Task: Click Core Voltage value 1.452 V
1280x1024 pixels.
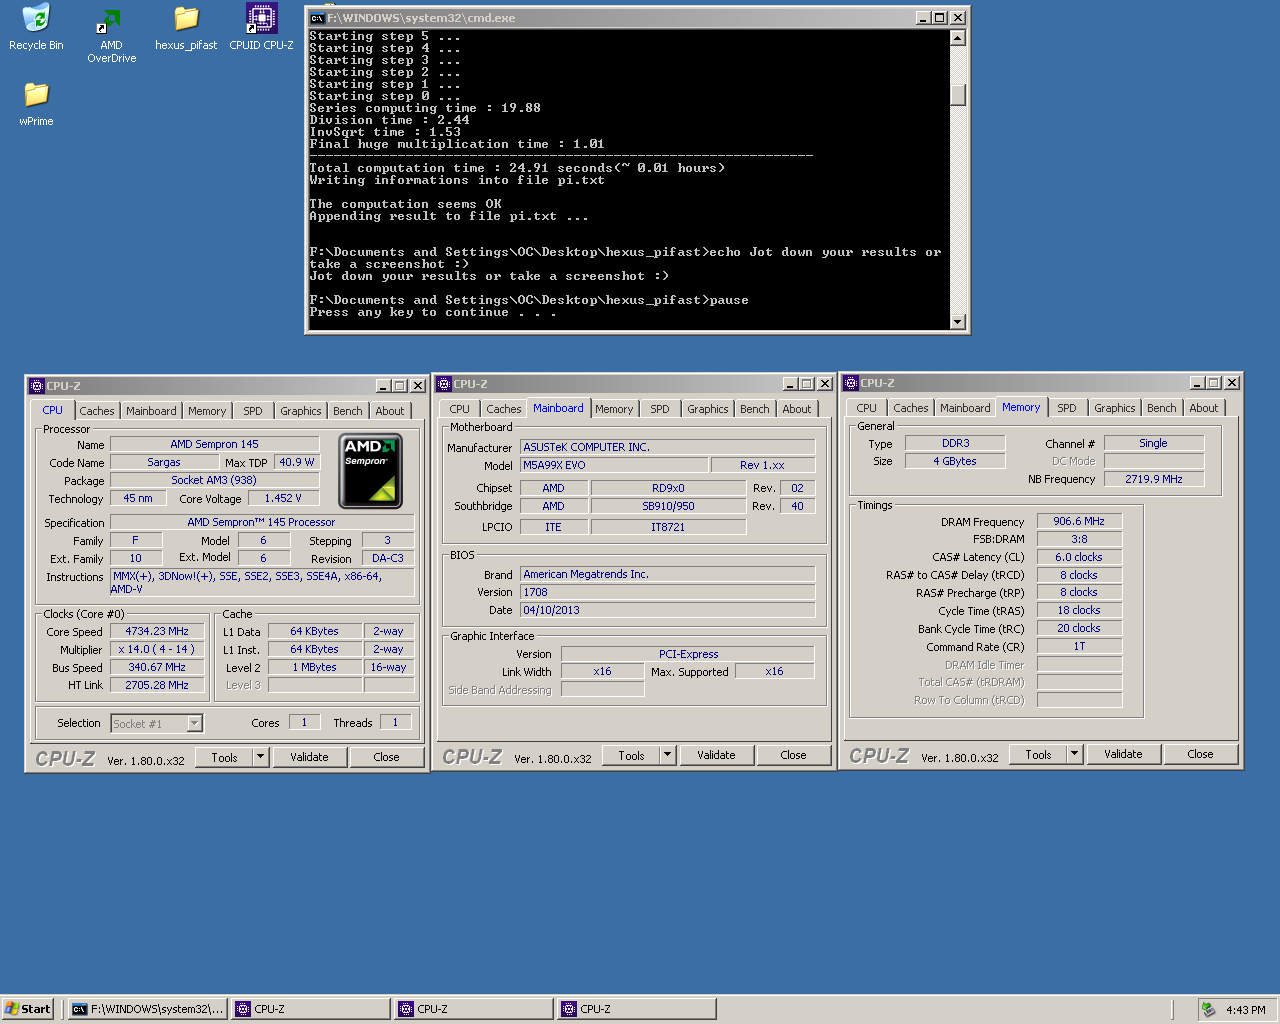Action: pos(283,498)
